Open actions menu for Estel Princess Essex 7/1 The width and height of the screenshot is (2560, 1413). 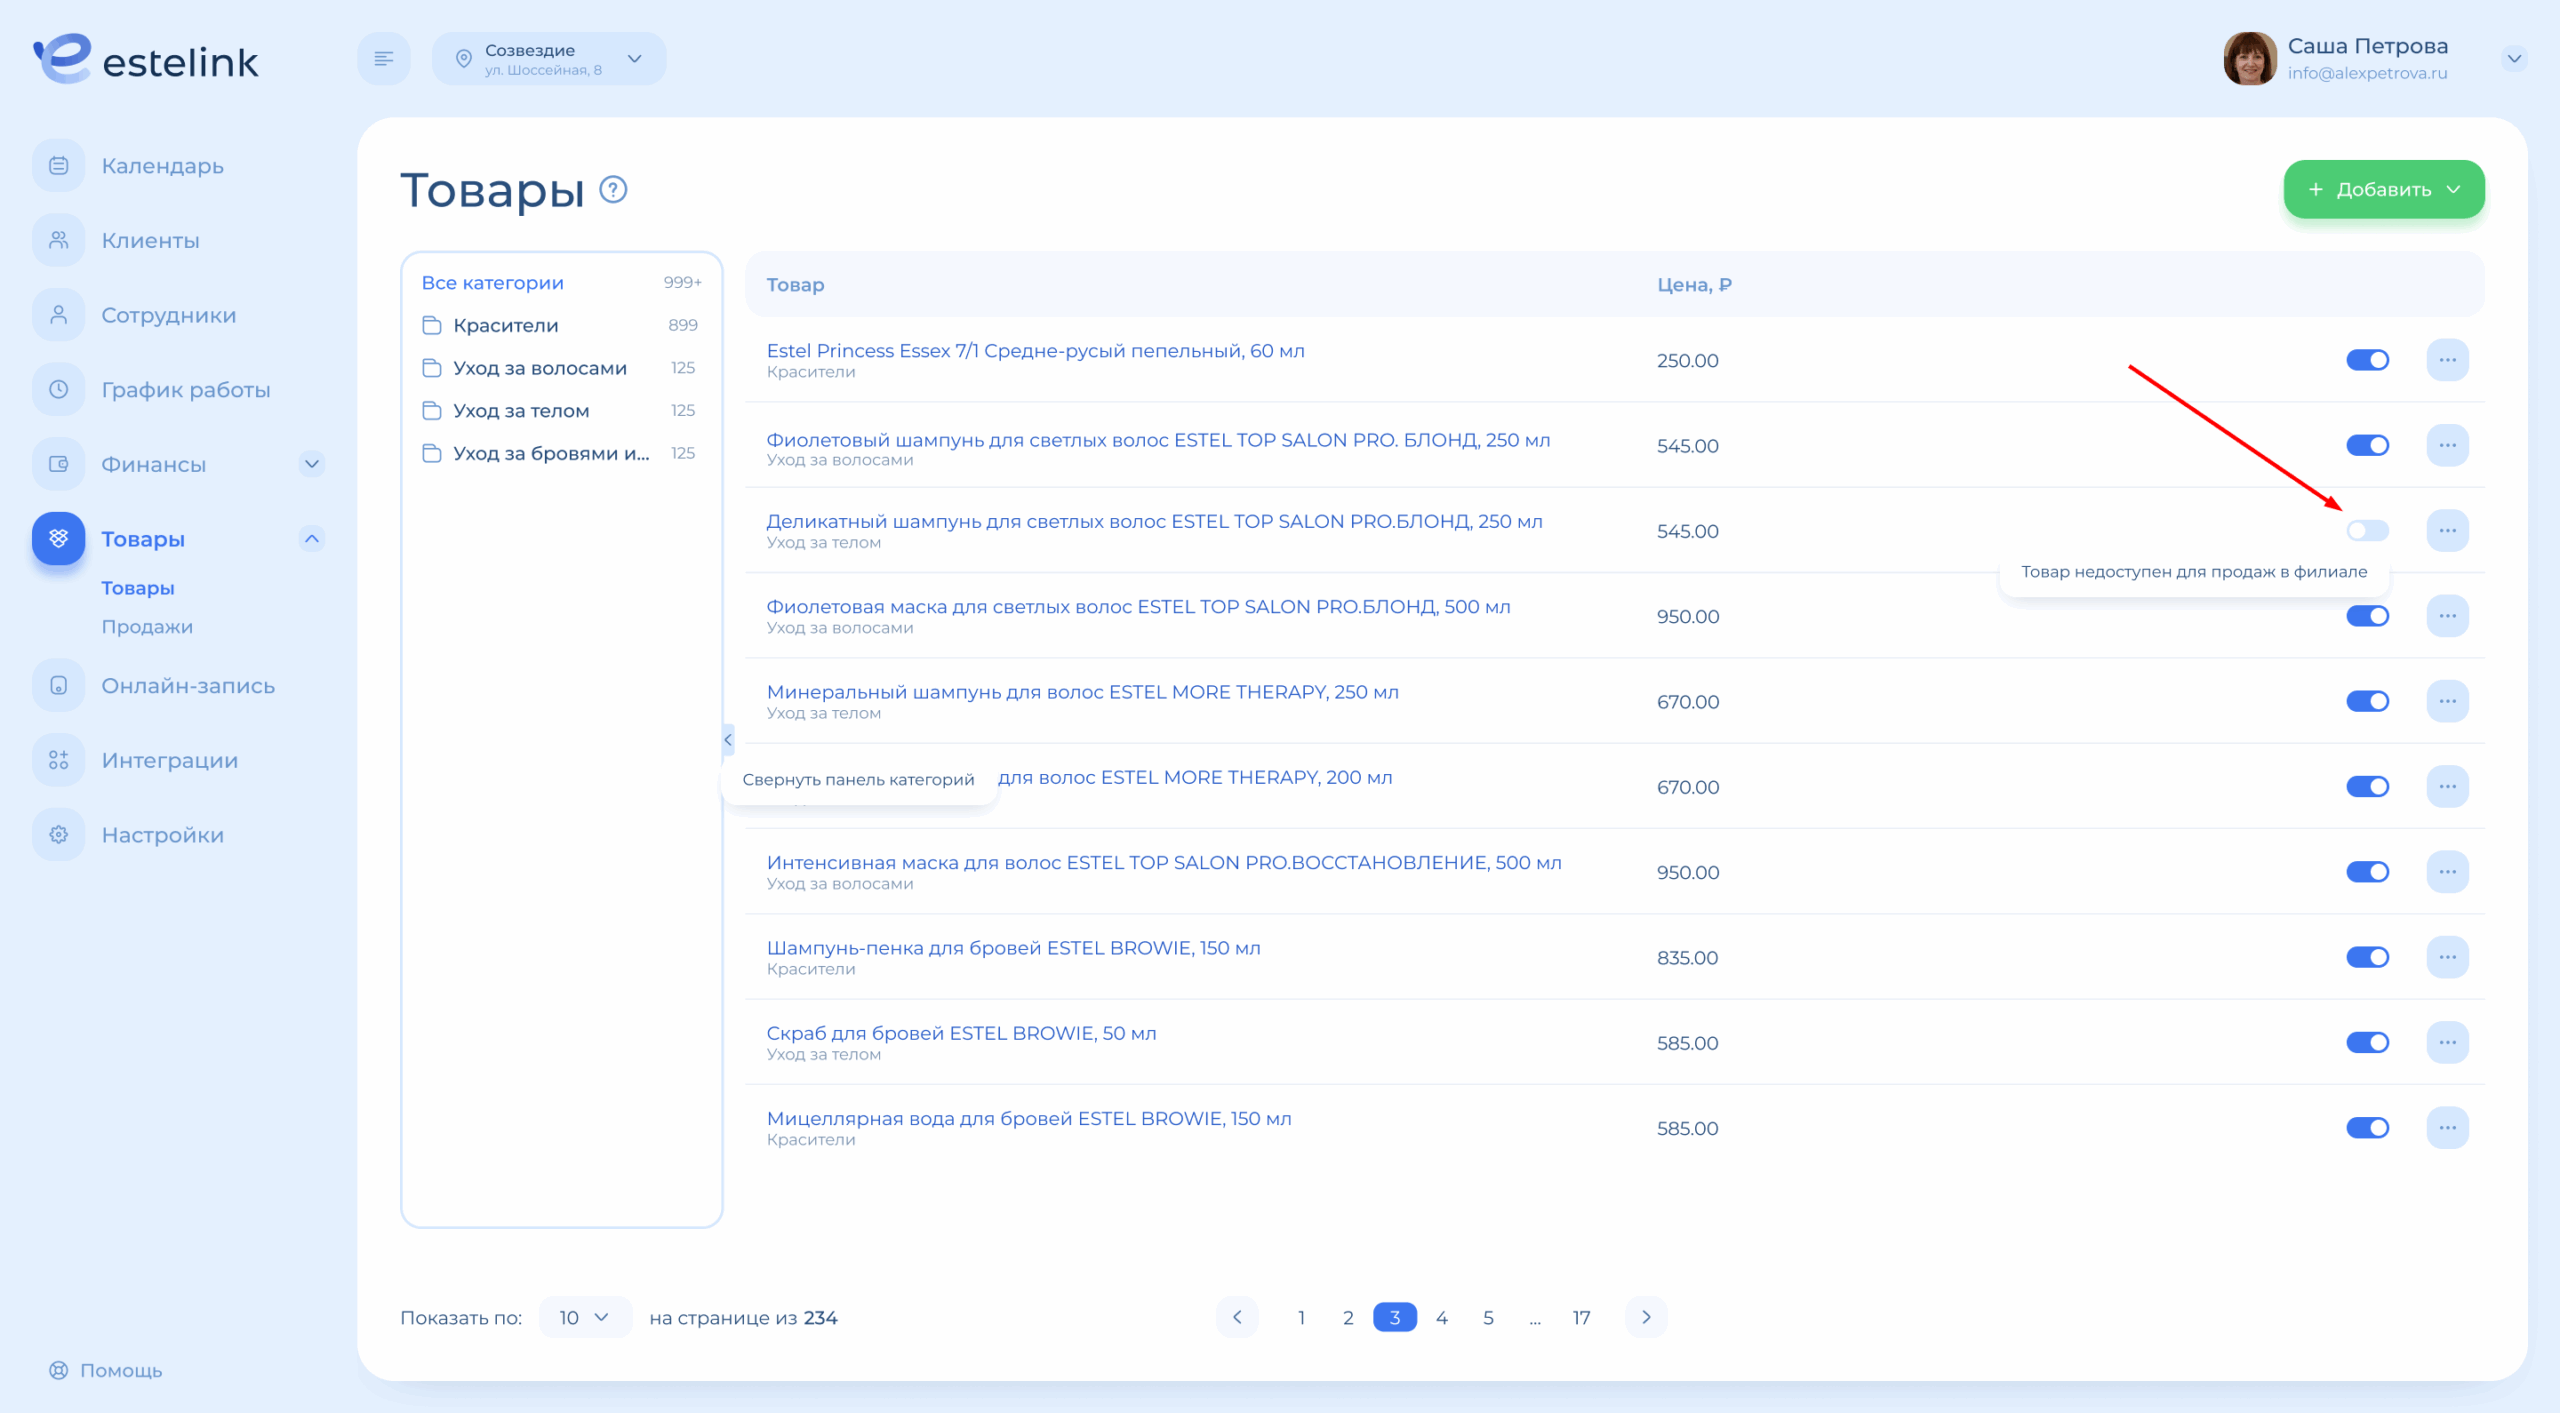2447,360
